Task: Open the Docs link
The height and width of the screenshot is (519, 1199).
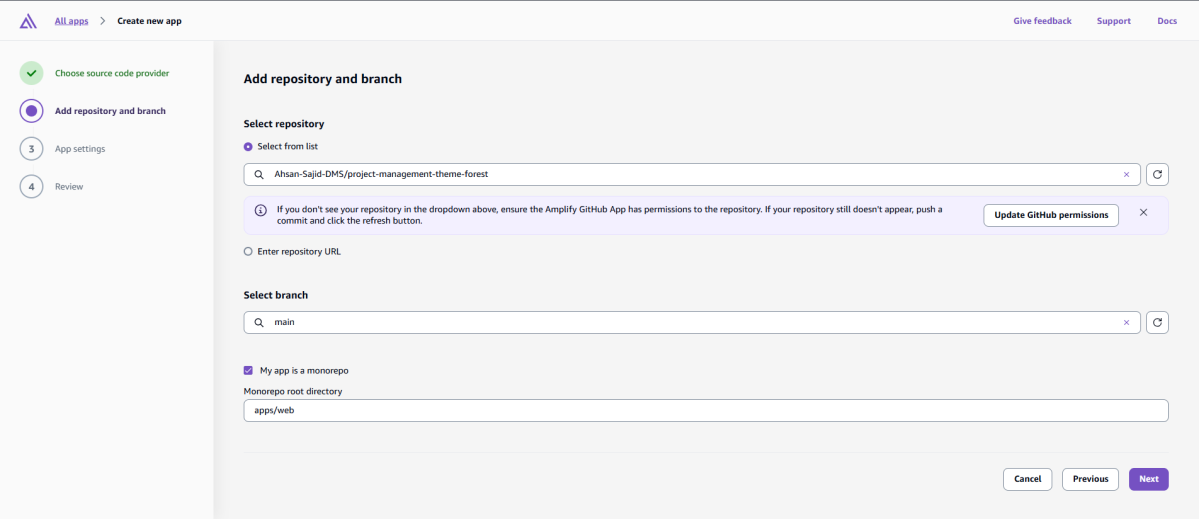Action: 1167,21
